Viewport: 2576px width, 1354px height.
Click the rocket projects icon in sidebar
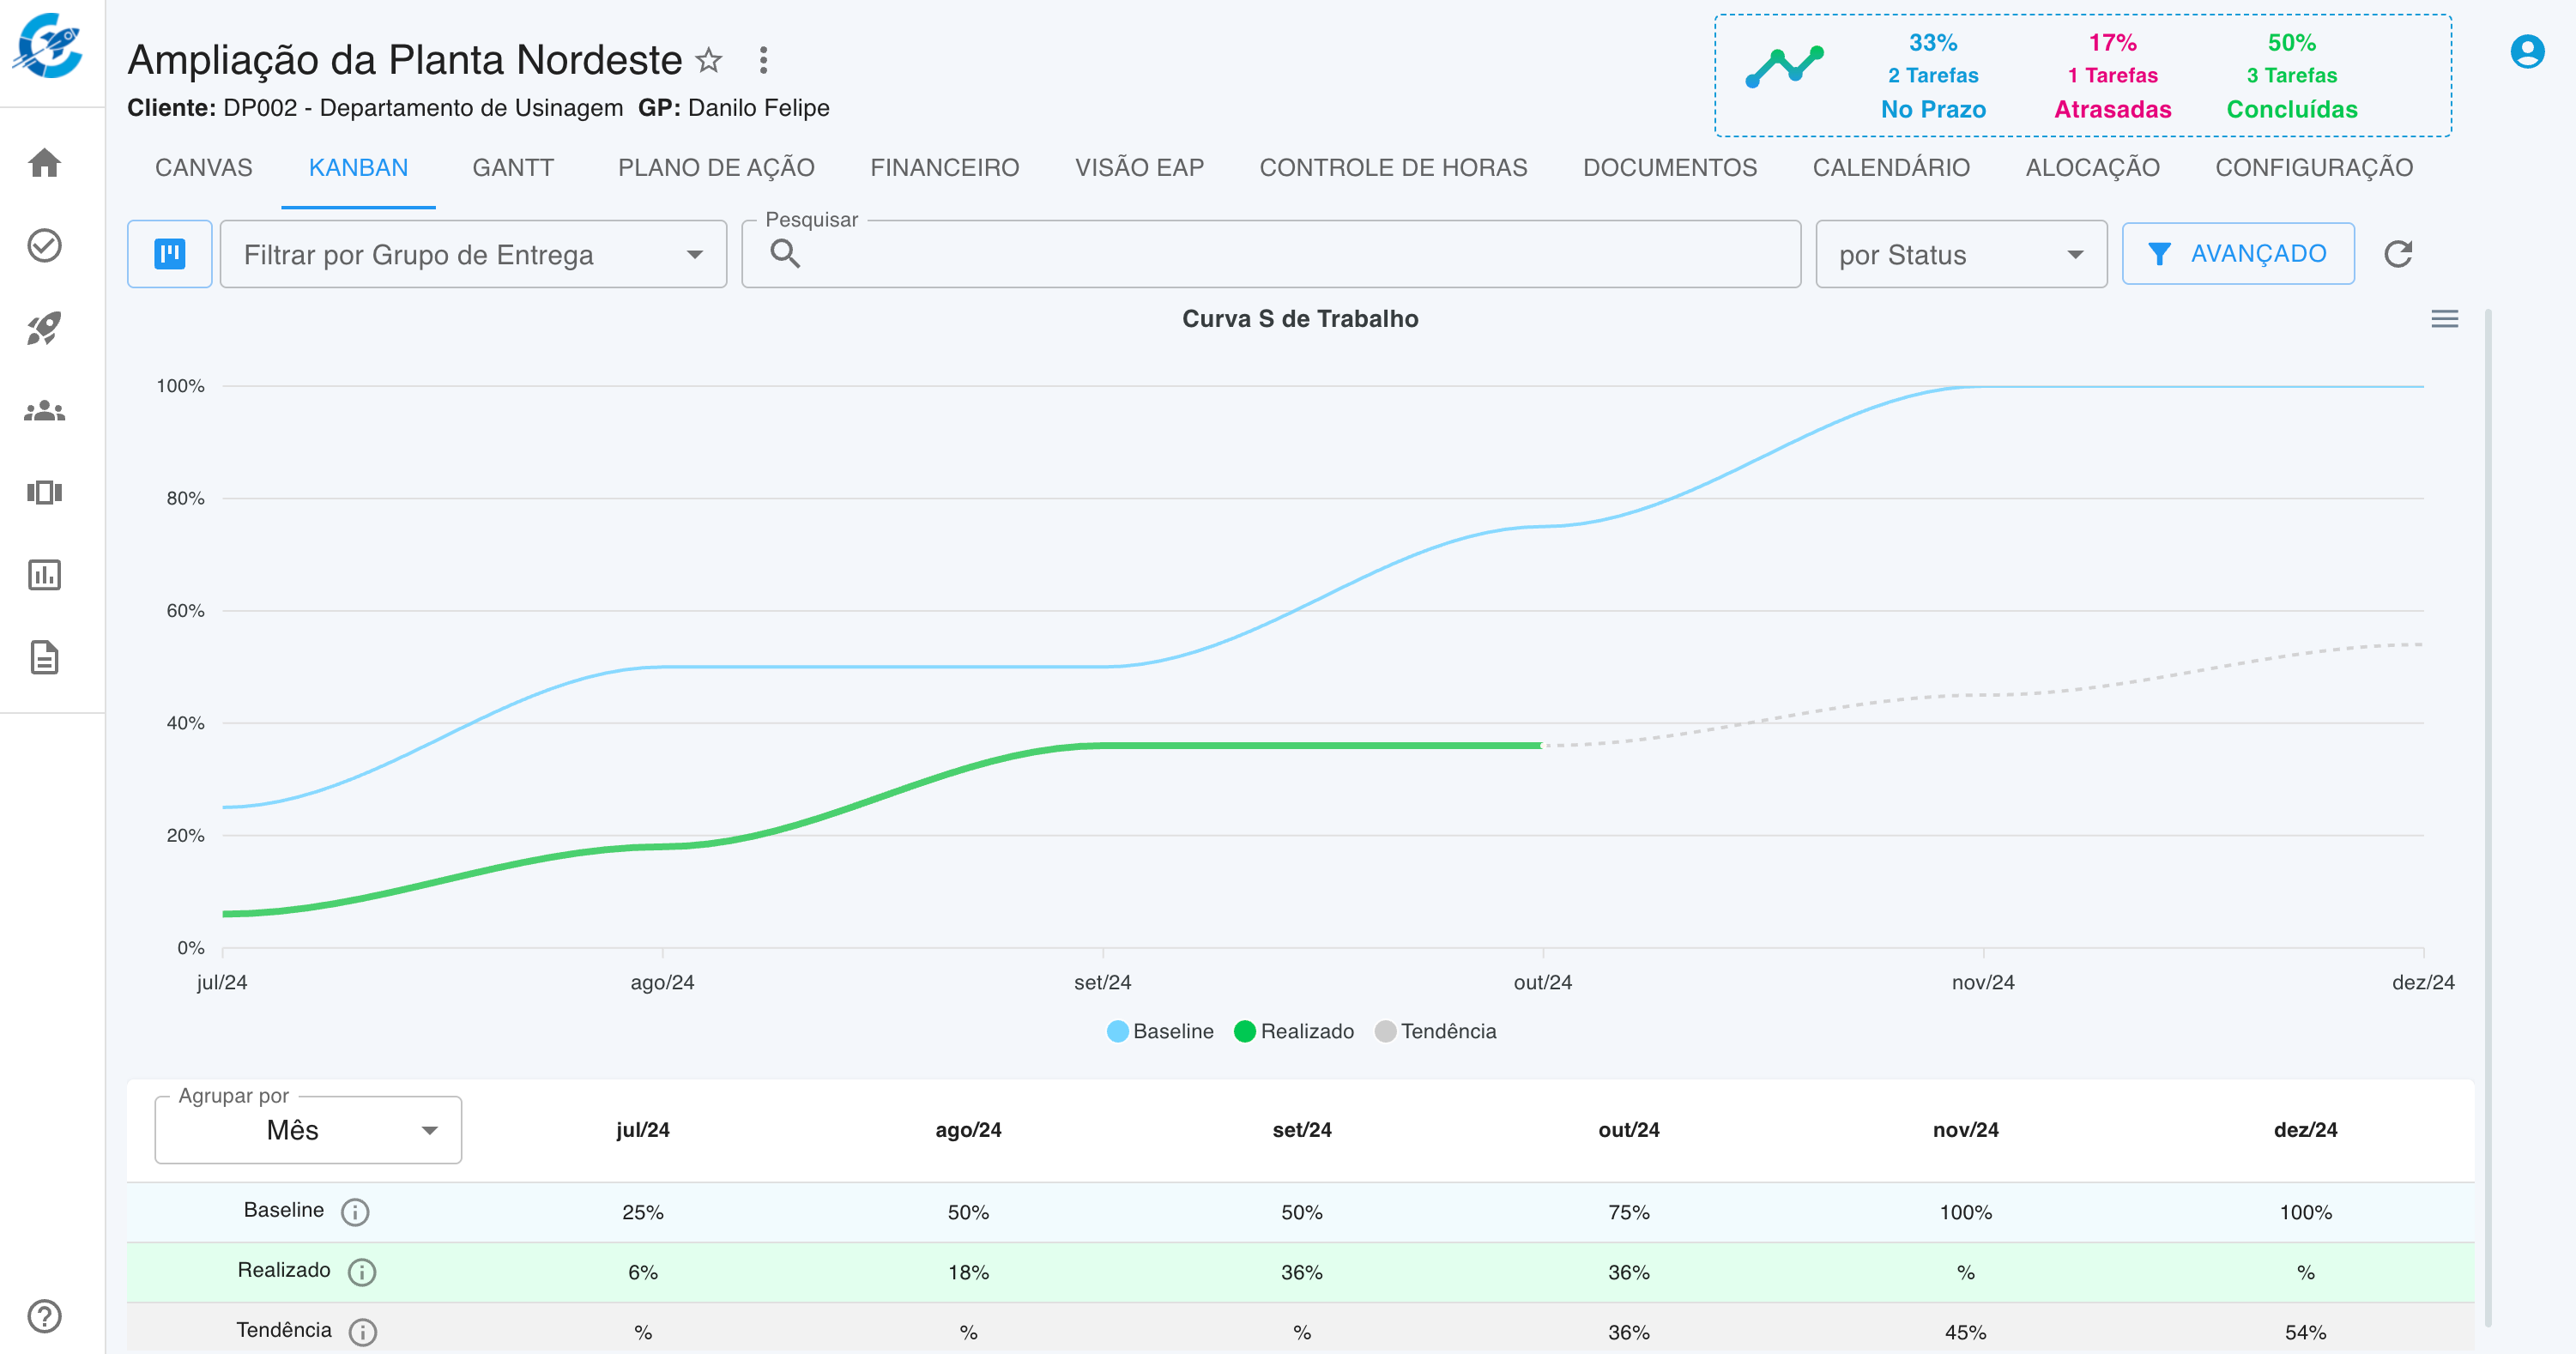(x=45, y=328)
